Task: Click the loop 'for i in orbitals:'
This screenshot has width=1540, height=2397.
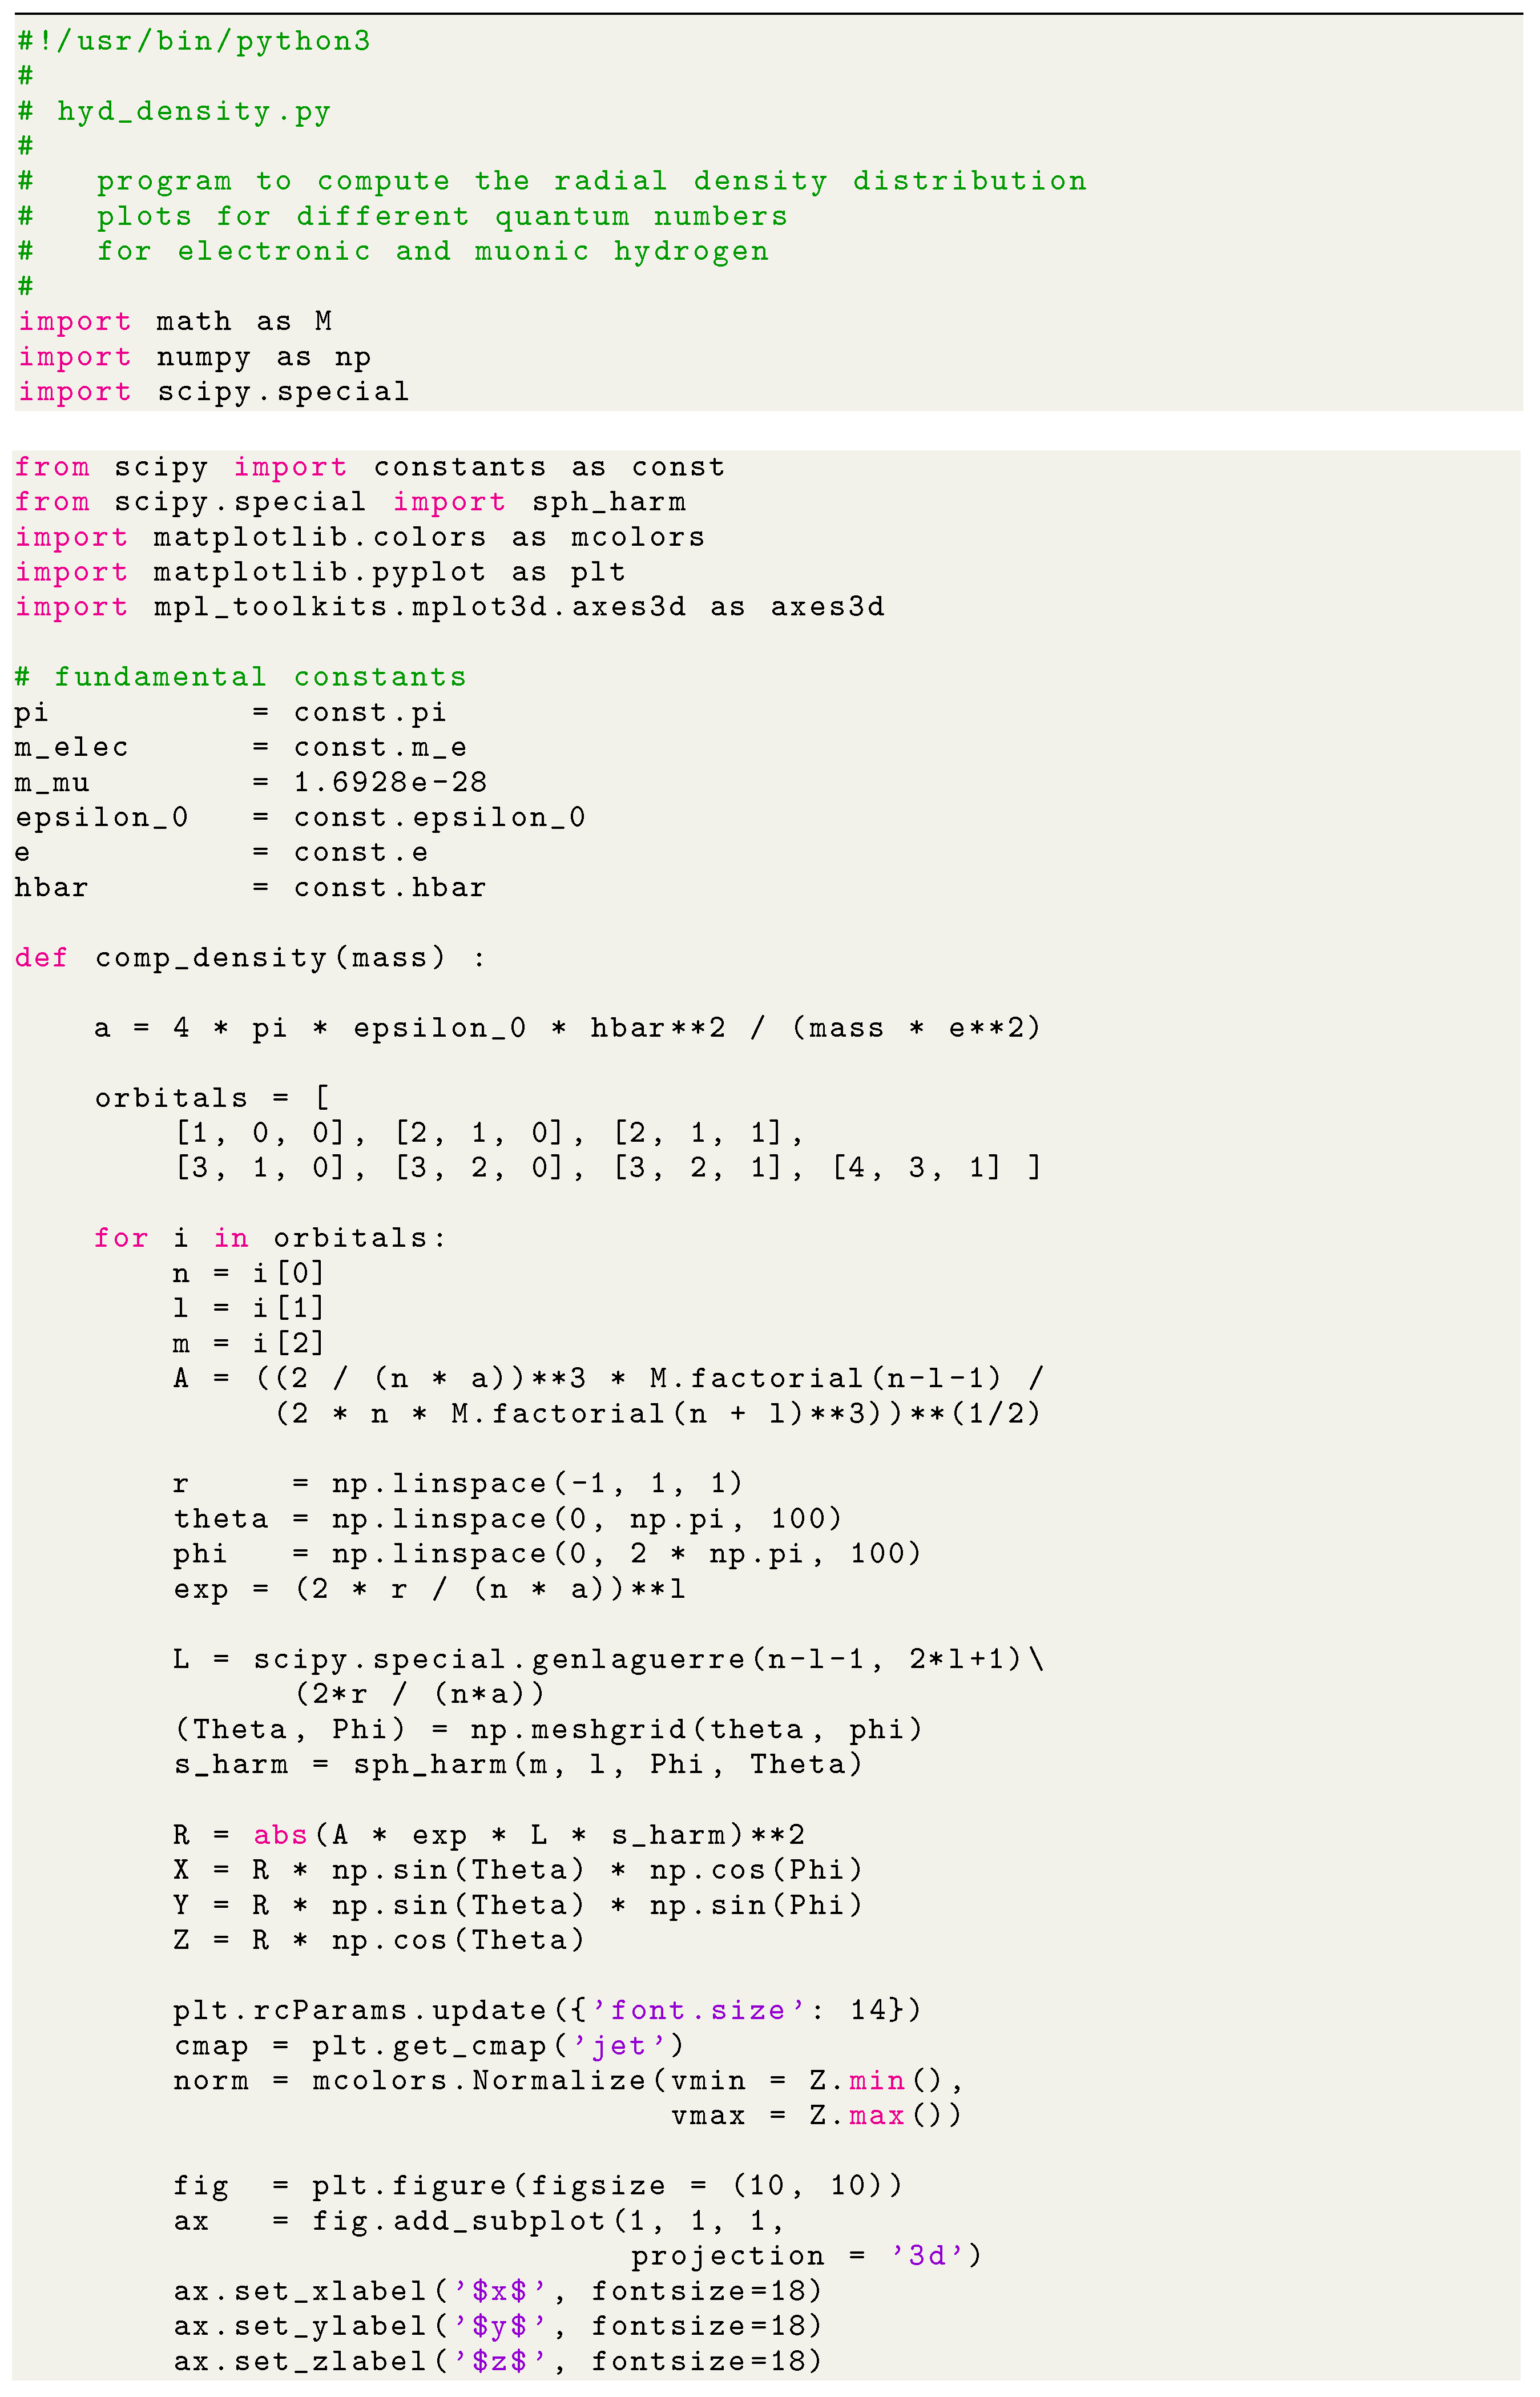Action: pos(270,1238)
